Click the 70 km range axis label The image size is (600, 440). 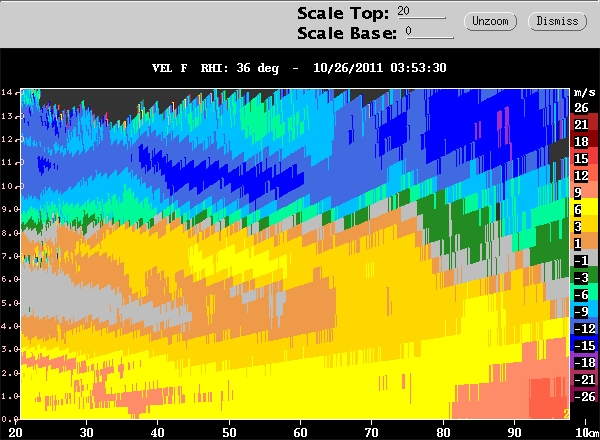372,433
